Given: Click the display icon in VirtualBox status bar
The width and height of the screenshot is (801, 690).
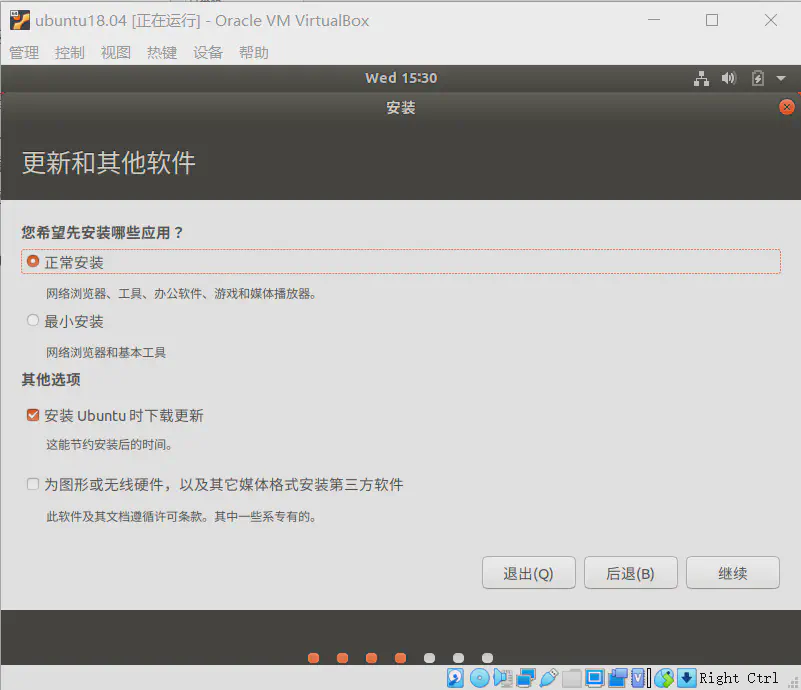Looking at the screenshot, I should 595,677.
